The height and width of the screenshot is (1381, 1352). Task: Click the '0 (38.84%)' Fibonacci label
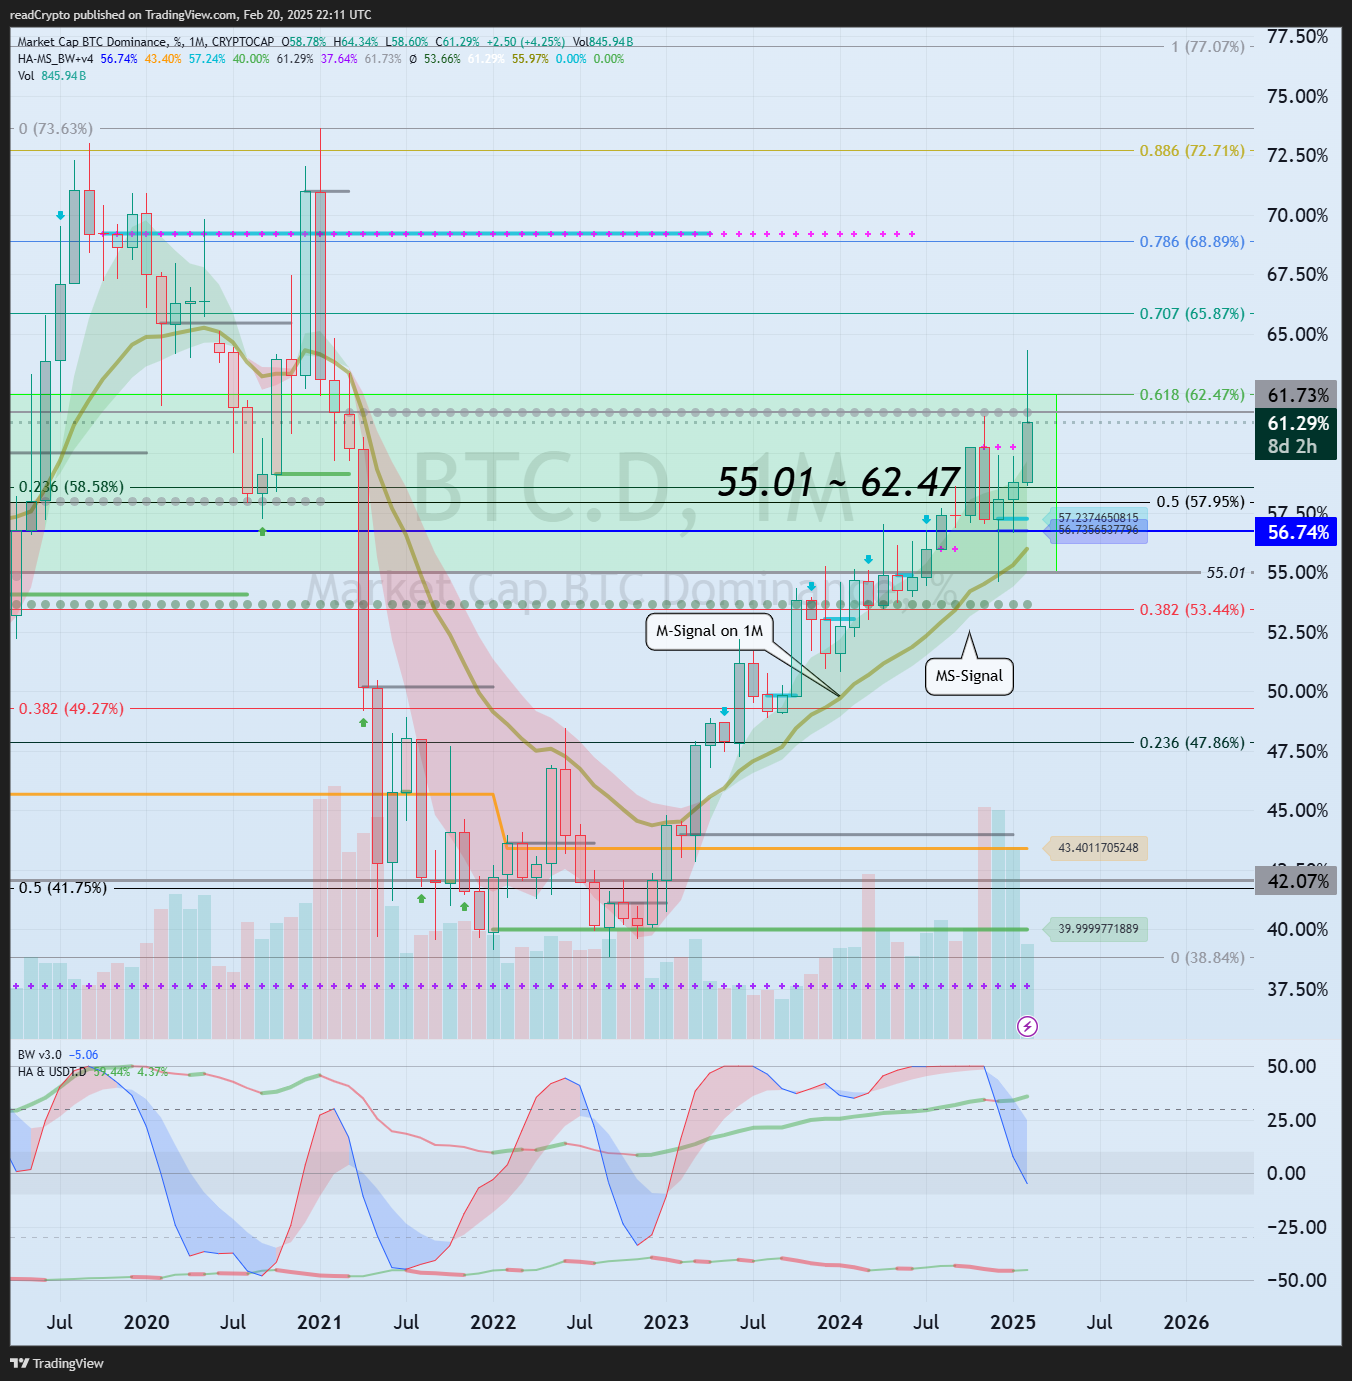click(1208, 958)
